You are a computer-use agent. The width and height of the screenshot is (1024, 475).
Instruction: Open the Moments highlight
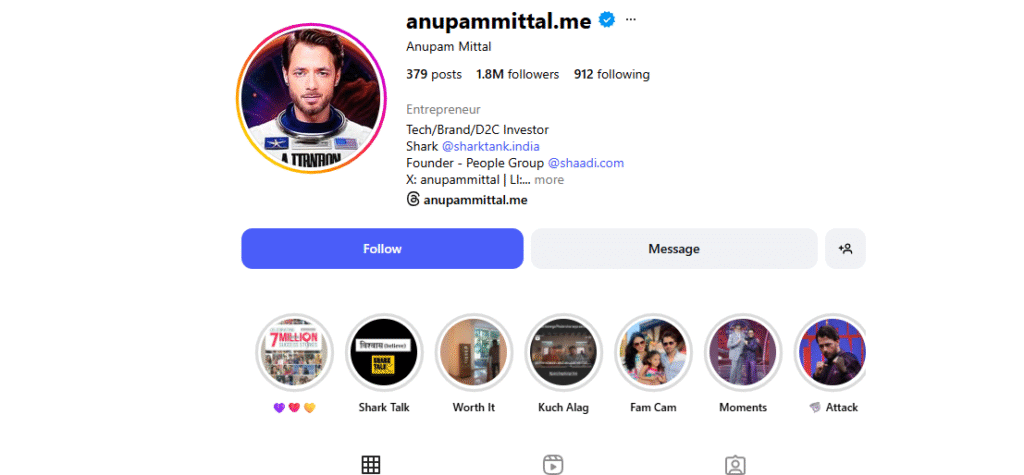pos(743,353)
